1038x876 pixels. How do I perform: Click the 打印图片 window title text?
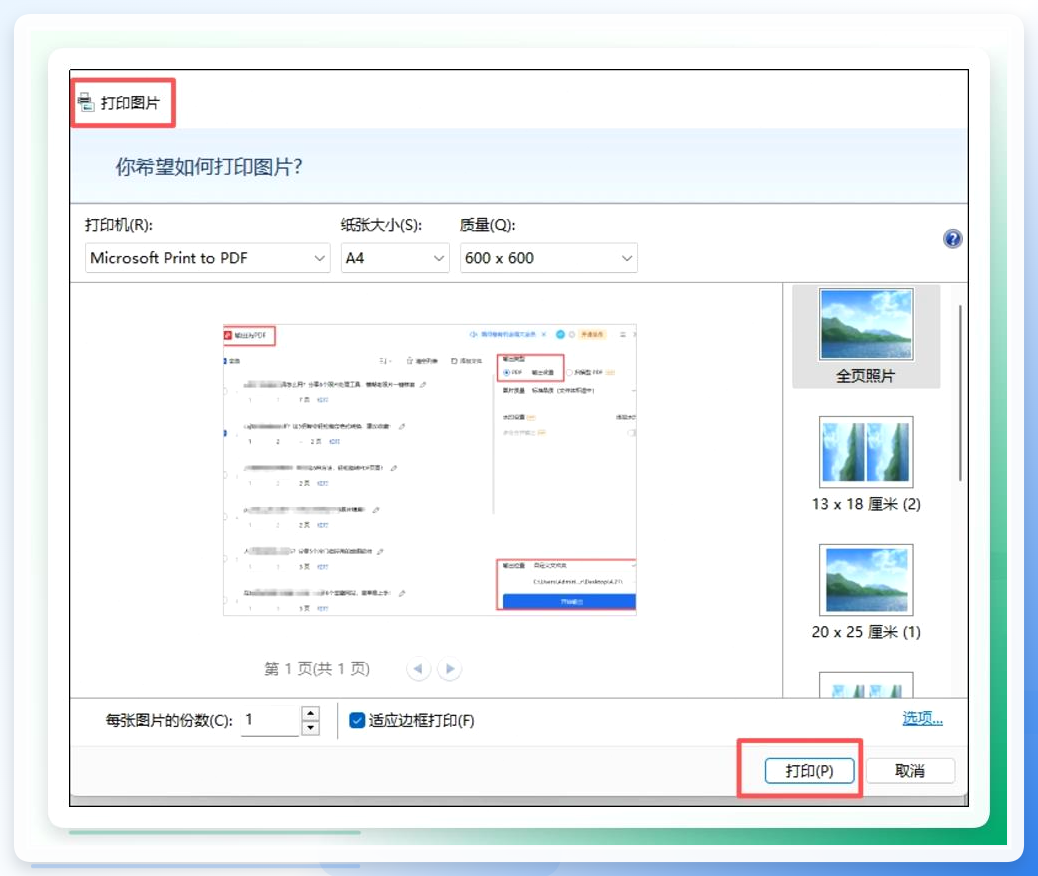tap(130, 103)
